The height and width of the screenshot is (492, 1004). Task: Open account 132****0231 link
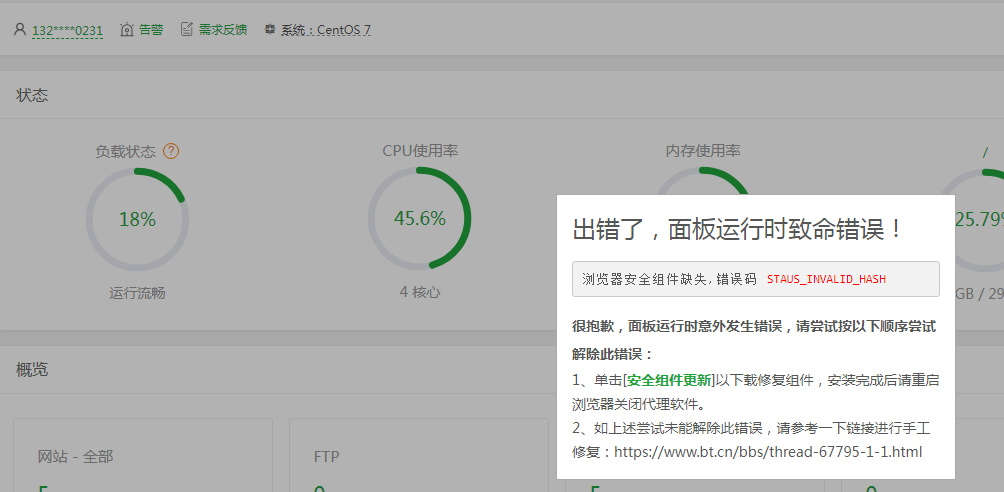pos(67,30)
